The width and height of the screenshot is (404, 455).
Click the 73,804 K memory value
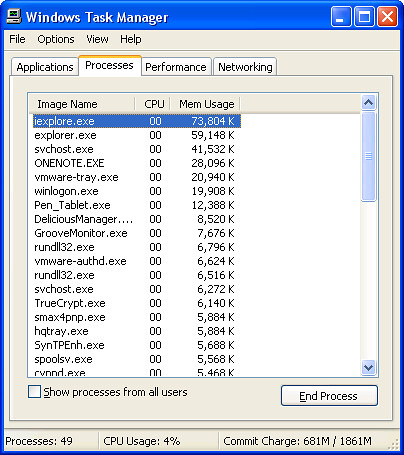click(x=213, y=121)
